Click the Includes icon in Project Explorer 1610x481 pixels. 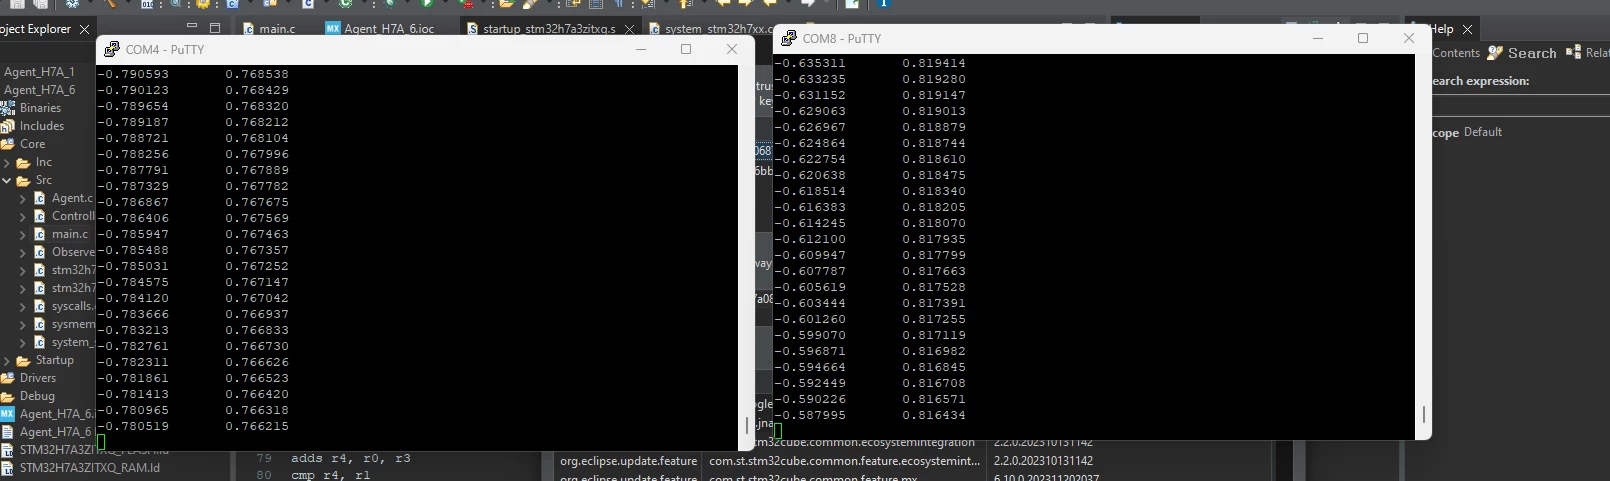8,126
